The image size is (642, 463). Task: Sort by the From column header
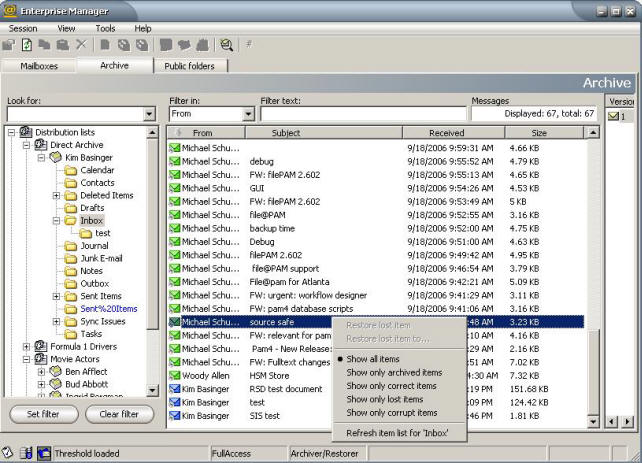coord(206,133)
